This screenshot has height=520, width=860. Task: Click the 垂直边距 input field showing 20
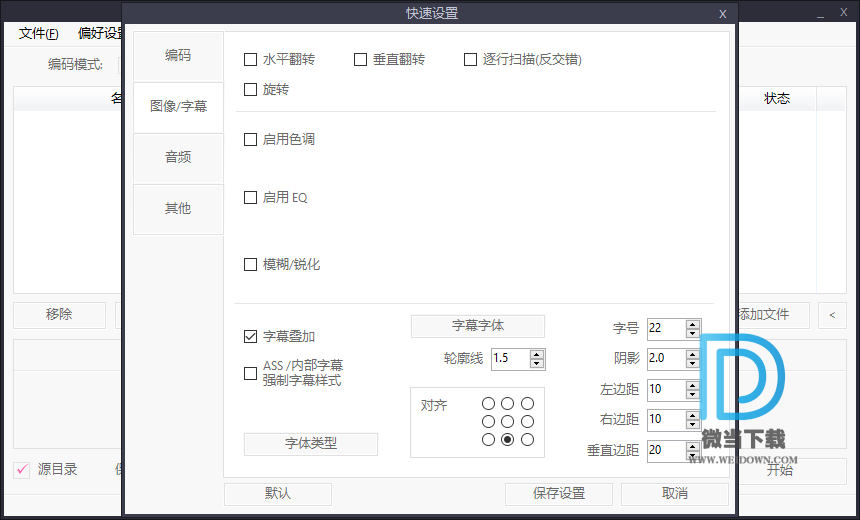(x=666, y=451)
